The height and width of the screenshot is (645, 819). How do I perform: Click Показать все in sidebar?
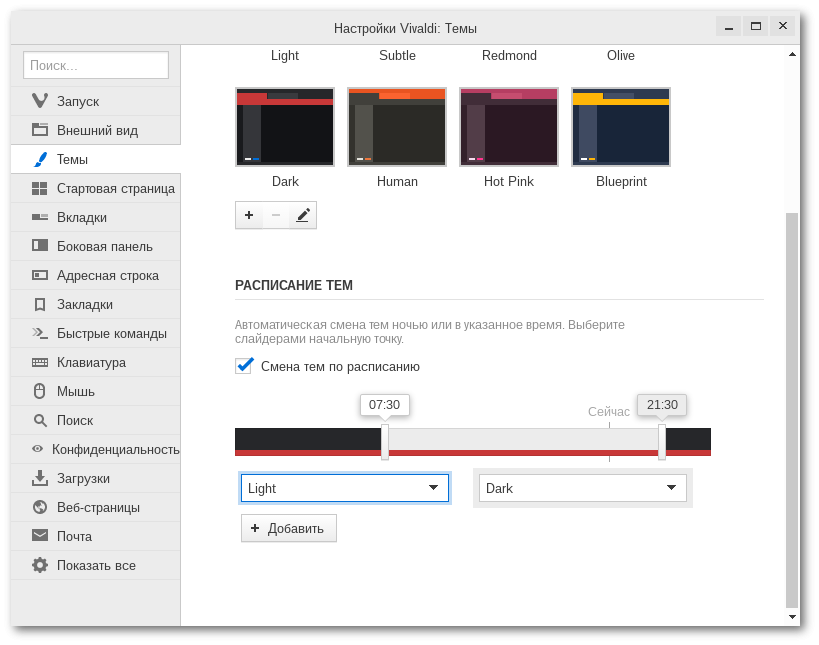(96, 565)
